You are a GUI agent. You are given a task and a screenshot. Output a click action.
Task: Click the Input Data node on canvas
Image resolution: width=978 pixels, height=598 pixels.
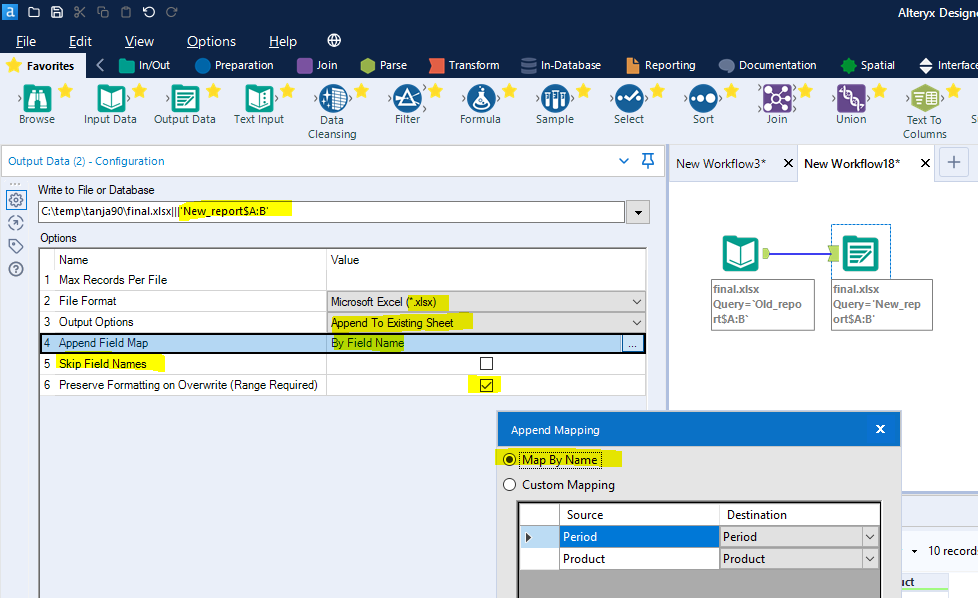pos(740,253)
